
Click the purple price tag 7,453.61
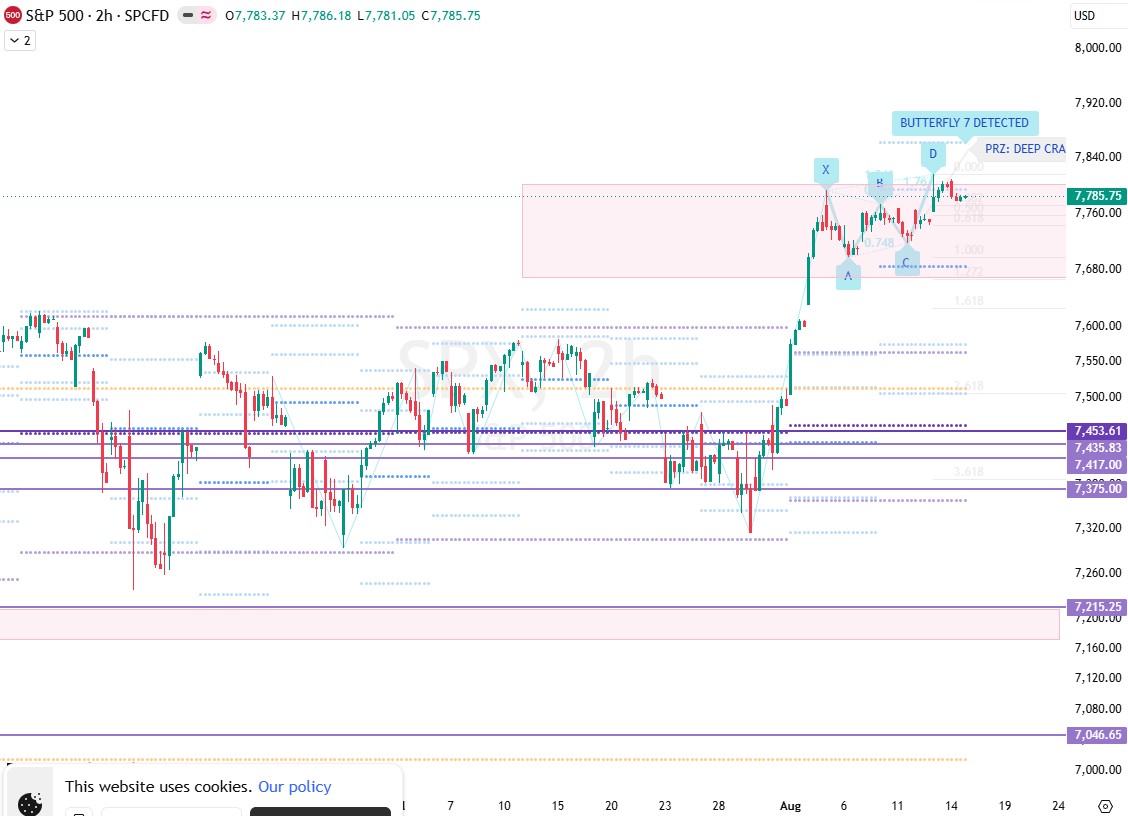1097,431
